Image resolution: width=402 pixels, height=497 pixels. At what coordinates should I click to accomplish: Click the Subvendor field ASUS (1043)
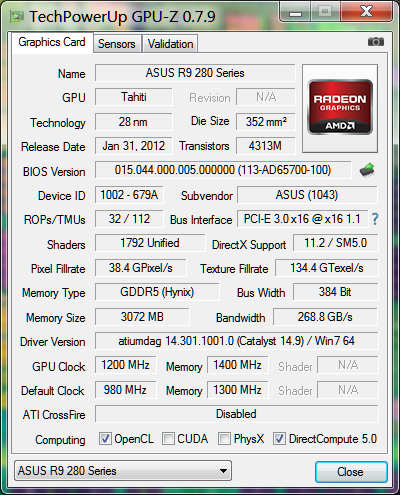[307, 195]
